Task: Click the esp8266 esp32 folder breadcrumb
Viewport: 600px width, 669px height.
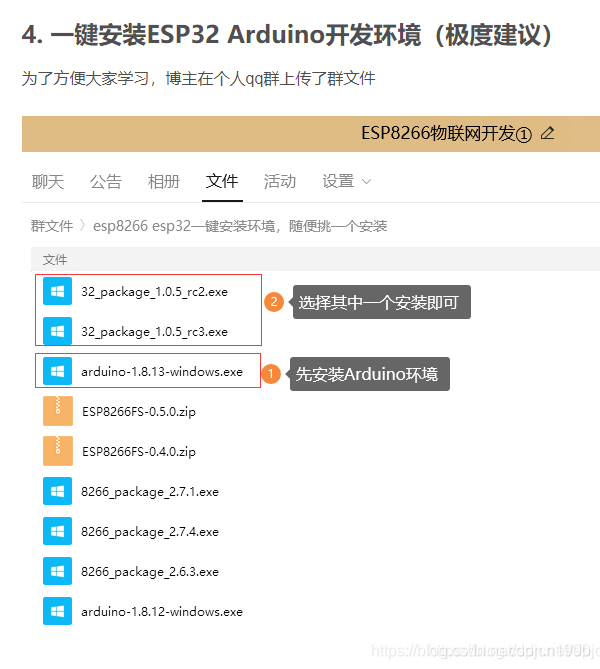Action: tap(240, 226)
